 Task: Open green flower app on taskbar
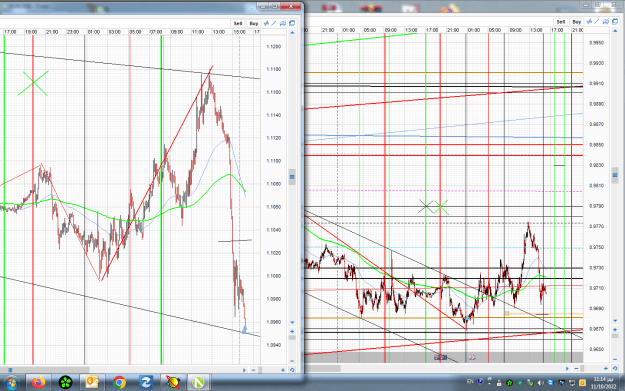[x=65, y=383]
